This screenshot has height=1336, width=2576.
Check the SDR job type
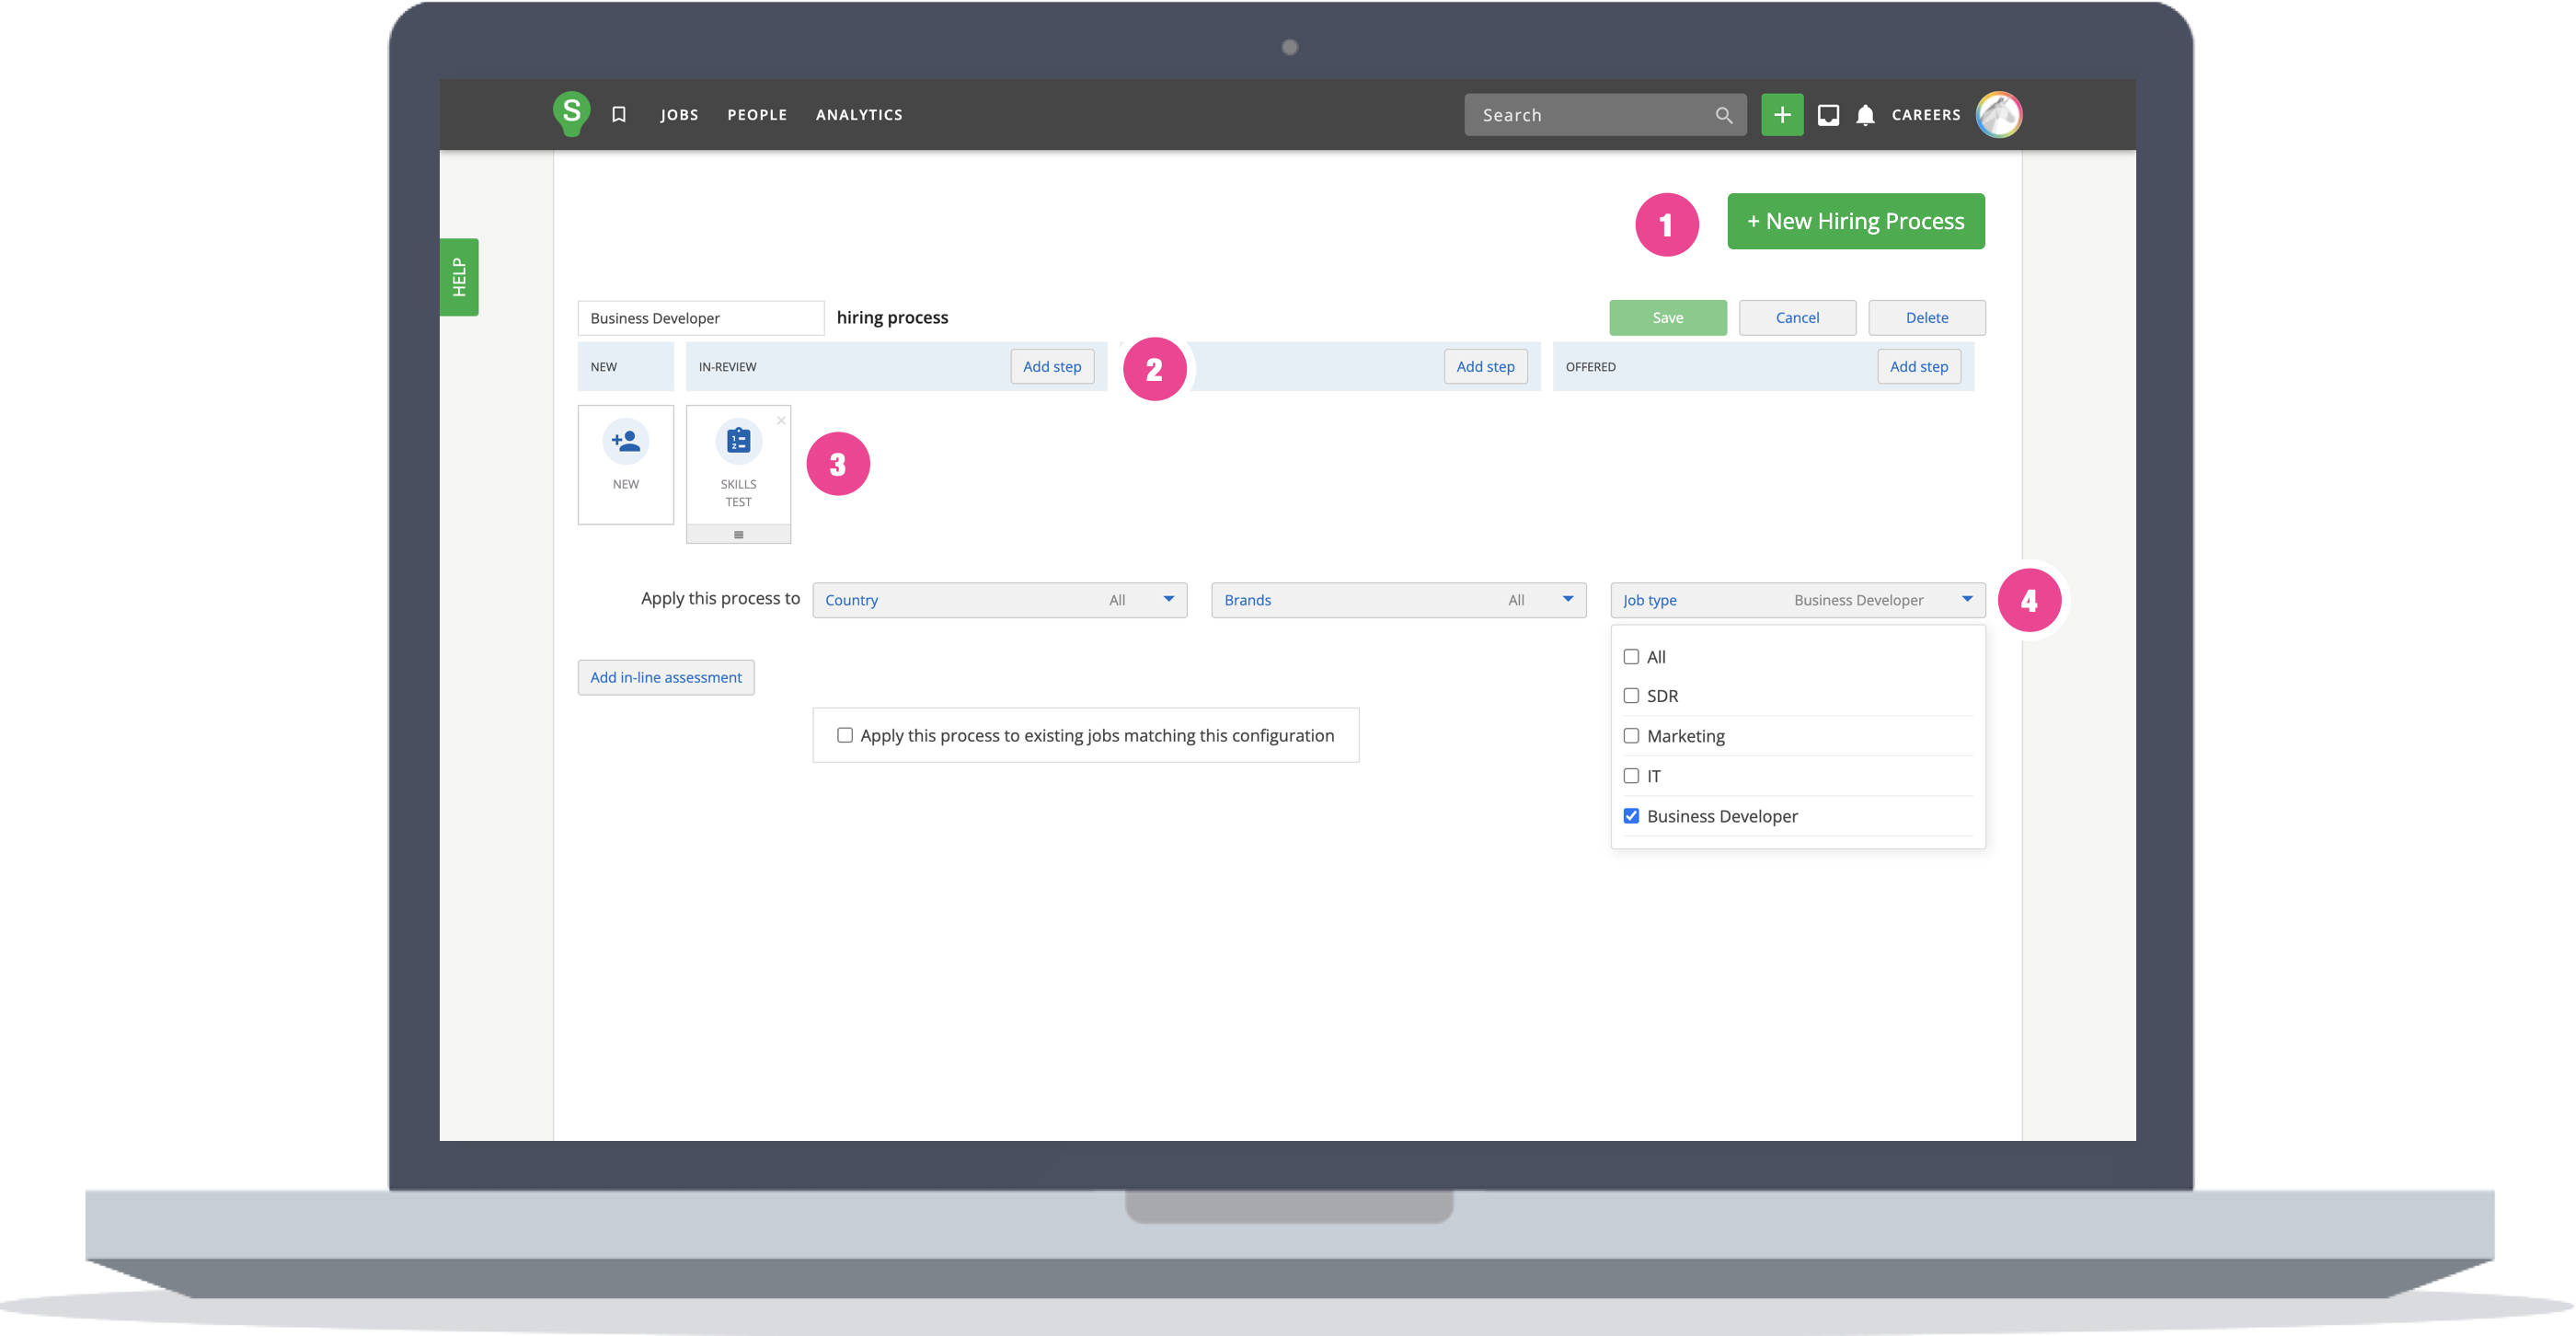pos(1631,696)
